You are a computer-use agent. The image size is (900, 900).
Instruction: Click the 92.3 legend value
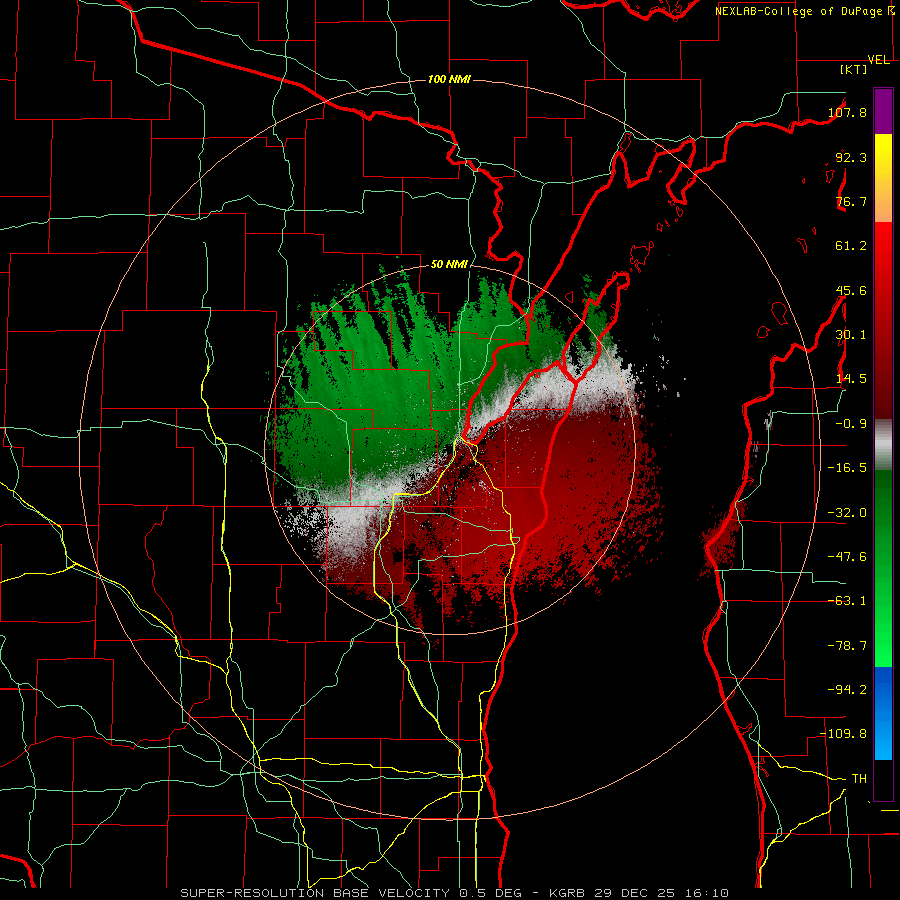pos(851,157)
